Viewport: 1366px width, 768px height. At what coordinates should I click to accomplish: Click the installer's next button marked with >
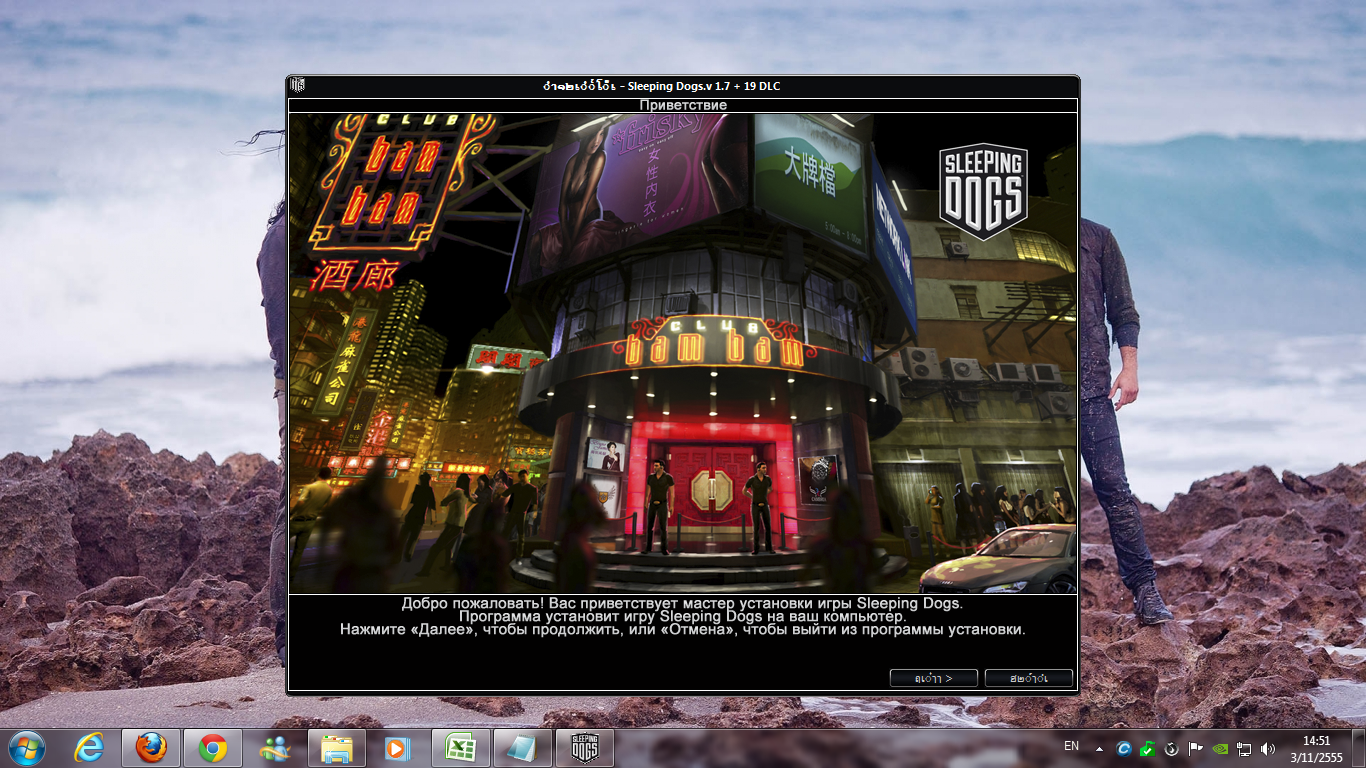click(932, 678)
